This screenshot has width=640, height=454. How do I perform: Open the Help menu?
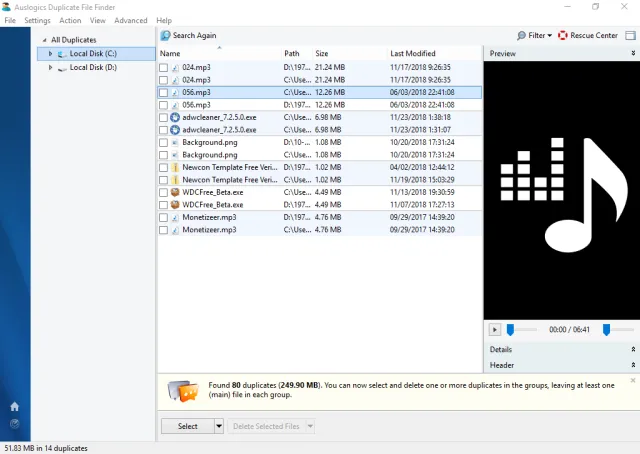coord(164,20)
